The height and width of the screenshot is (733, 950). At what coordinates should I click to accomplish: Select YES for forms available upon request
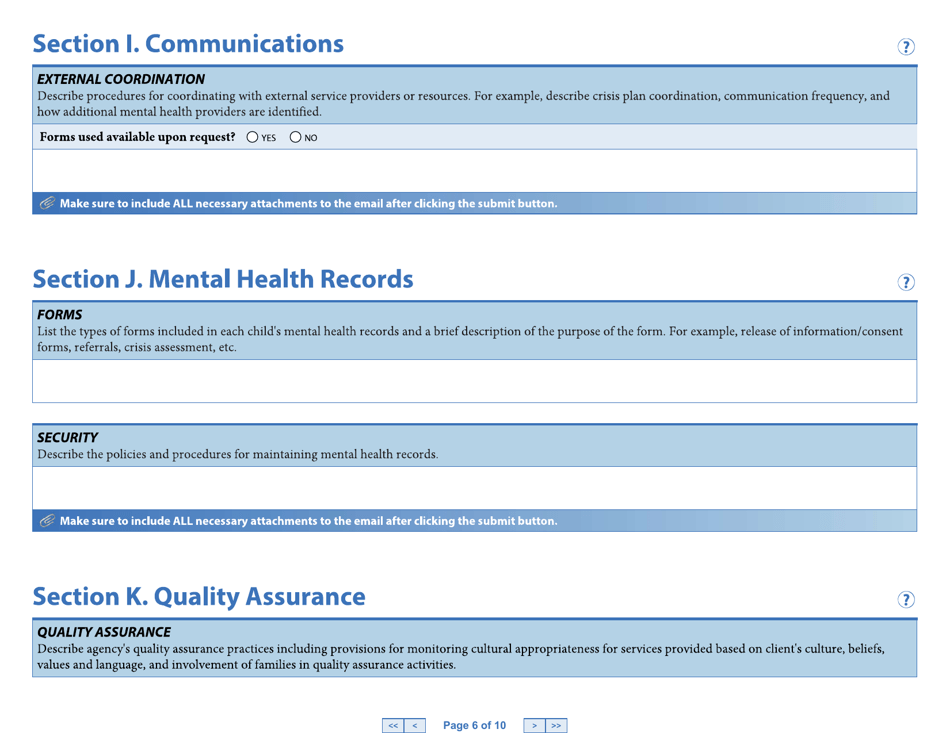252,137
